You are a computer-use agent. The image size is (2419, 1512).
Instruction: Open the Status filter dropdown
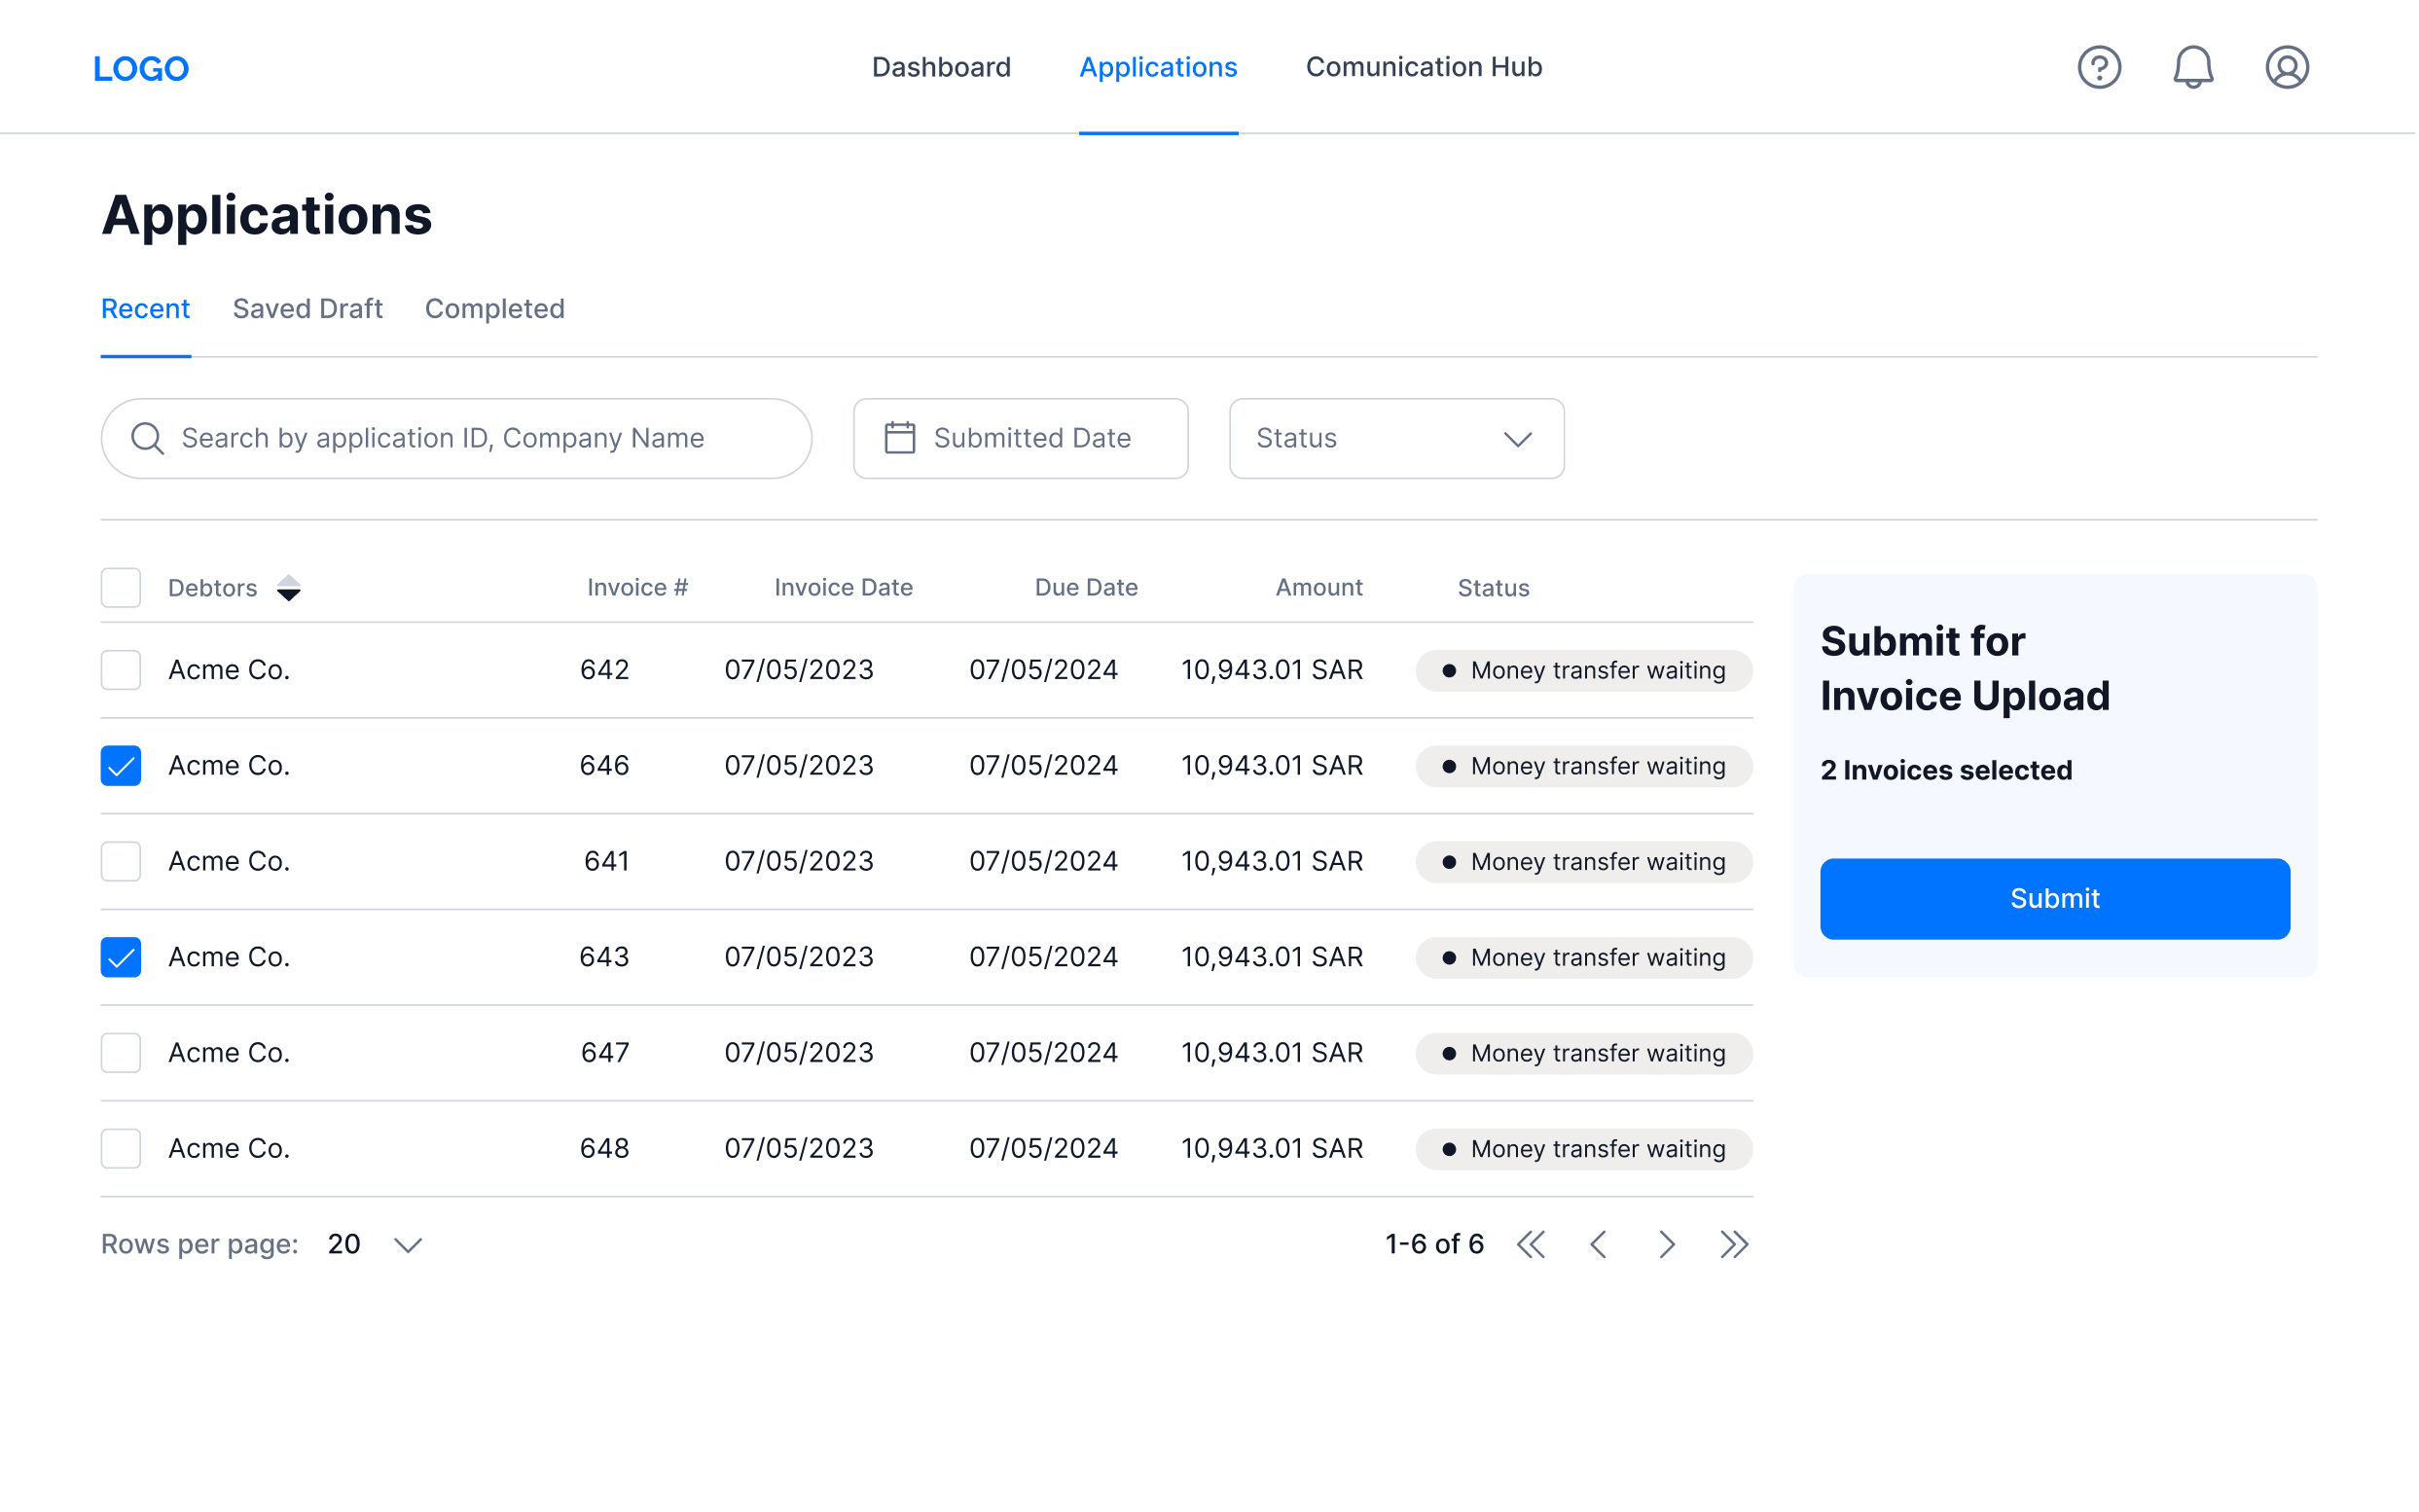coord(1396,438)
